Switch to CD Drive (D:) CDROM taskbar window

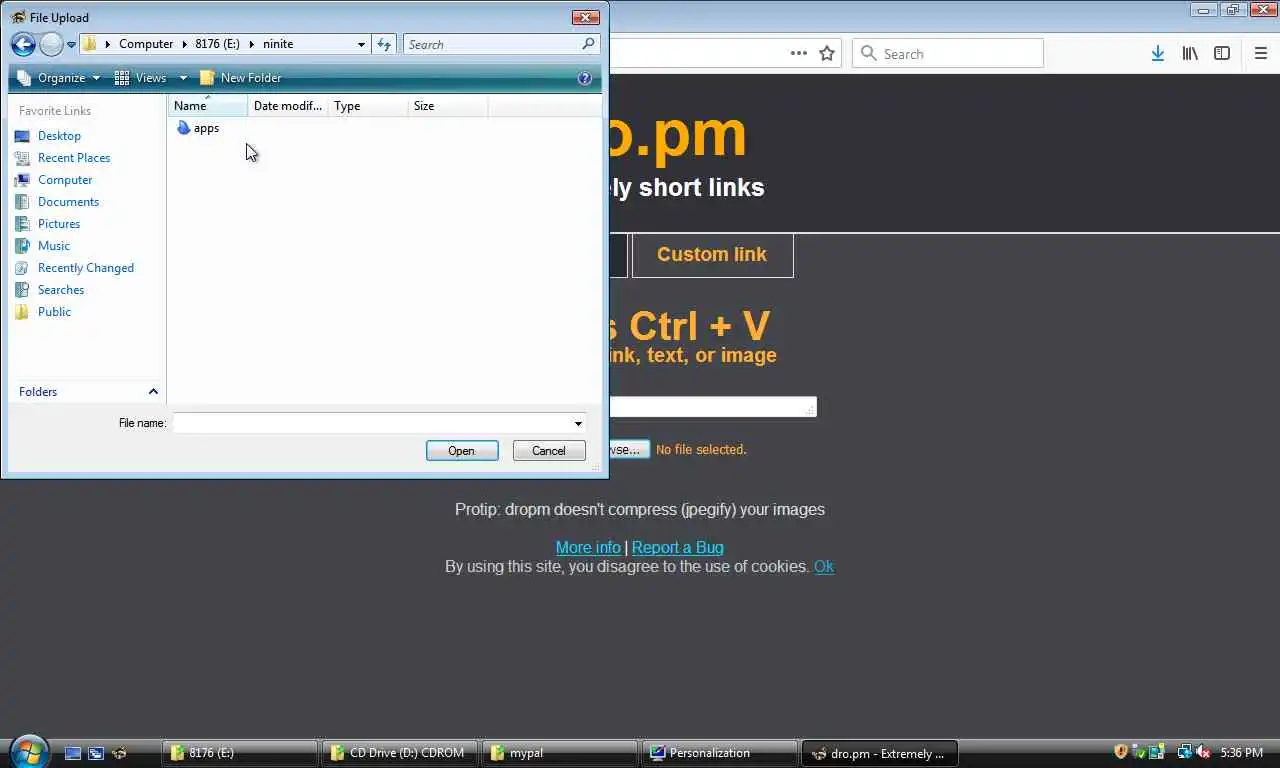[x=400, y=753]
